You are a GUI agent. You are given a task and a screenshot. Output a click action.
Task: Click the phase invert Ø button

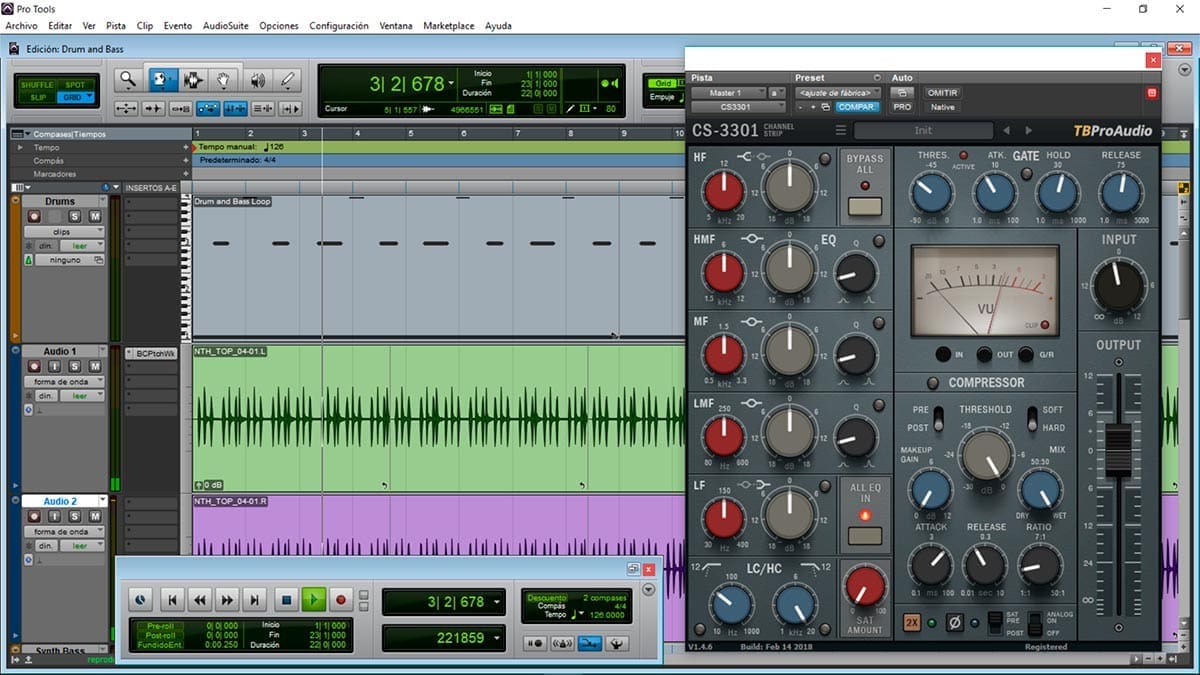955,622
